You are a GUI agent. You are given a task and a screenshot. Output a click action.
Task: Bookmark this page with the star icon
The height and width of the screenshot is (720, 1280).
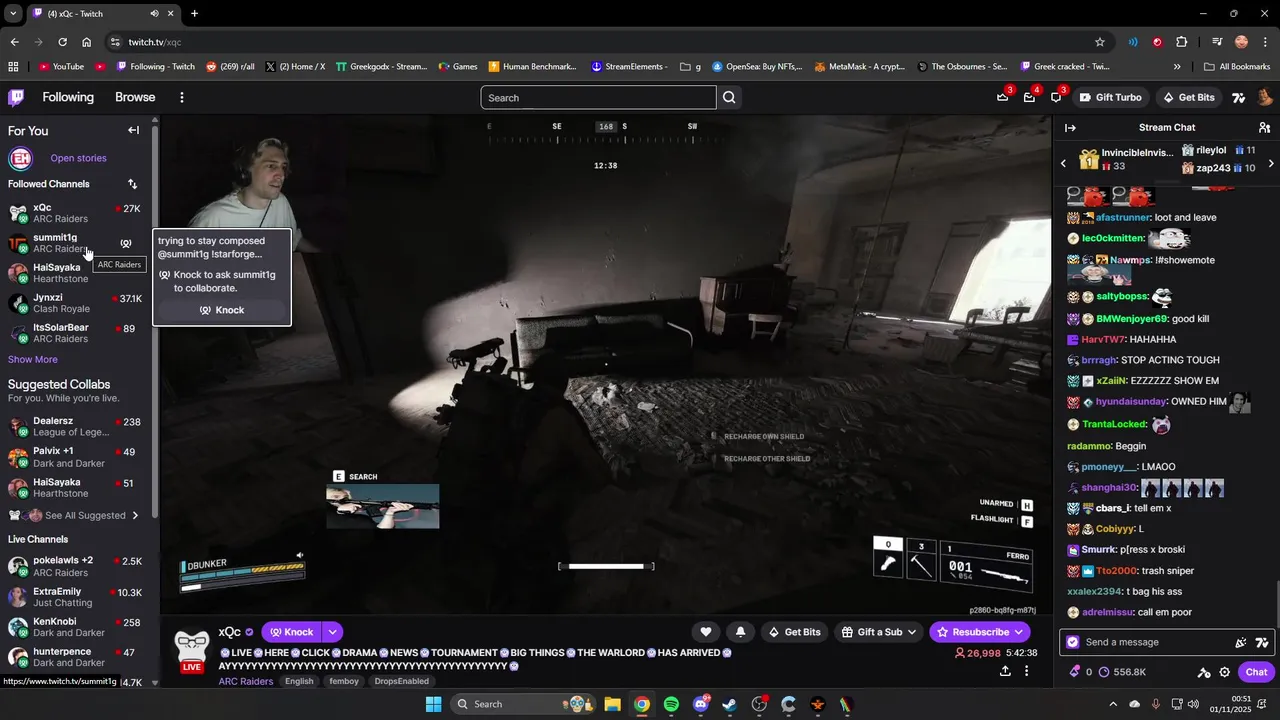(x=1100, y=42)
